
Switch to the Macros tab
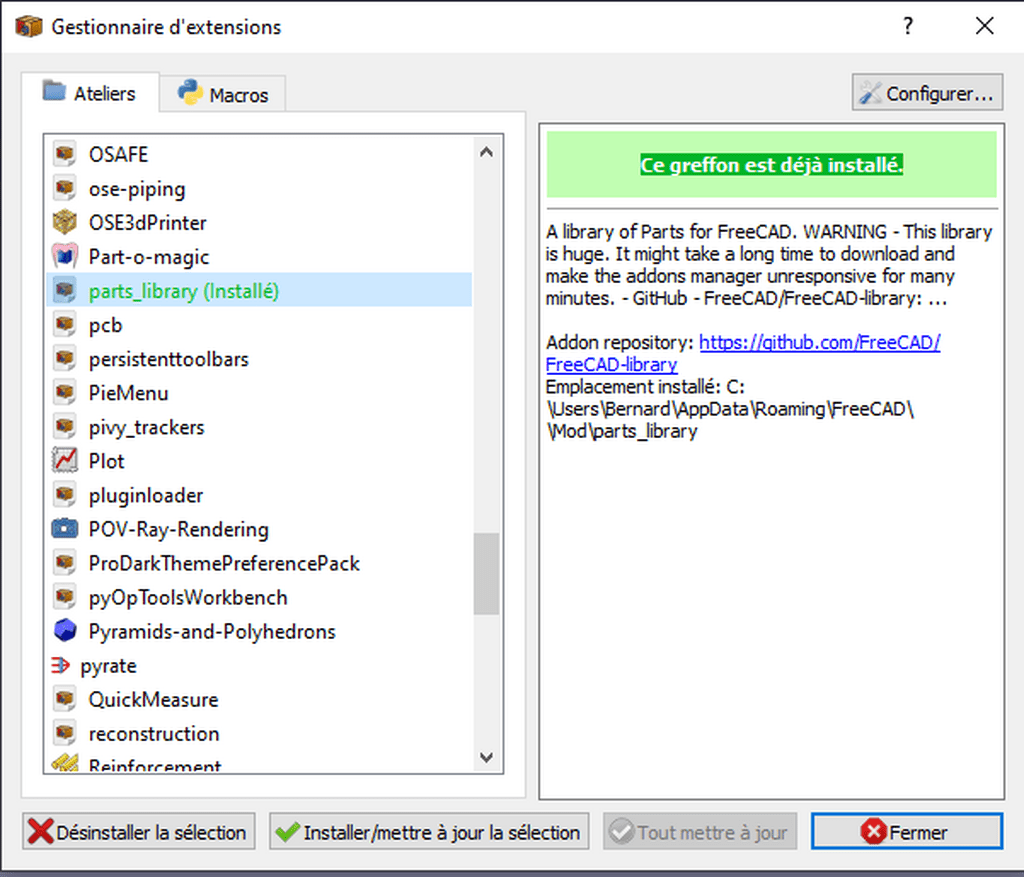click(223, 94)
